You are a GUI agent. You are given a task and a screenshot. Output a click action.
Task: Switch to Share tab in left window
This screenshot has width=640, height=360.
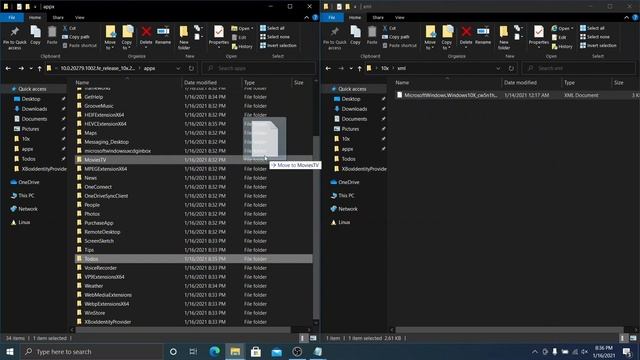click(58, 18)
